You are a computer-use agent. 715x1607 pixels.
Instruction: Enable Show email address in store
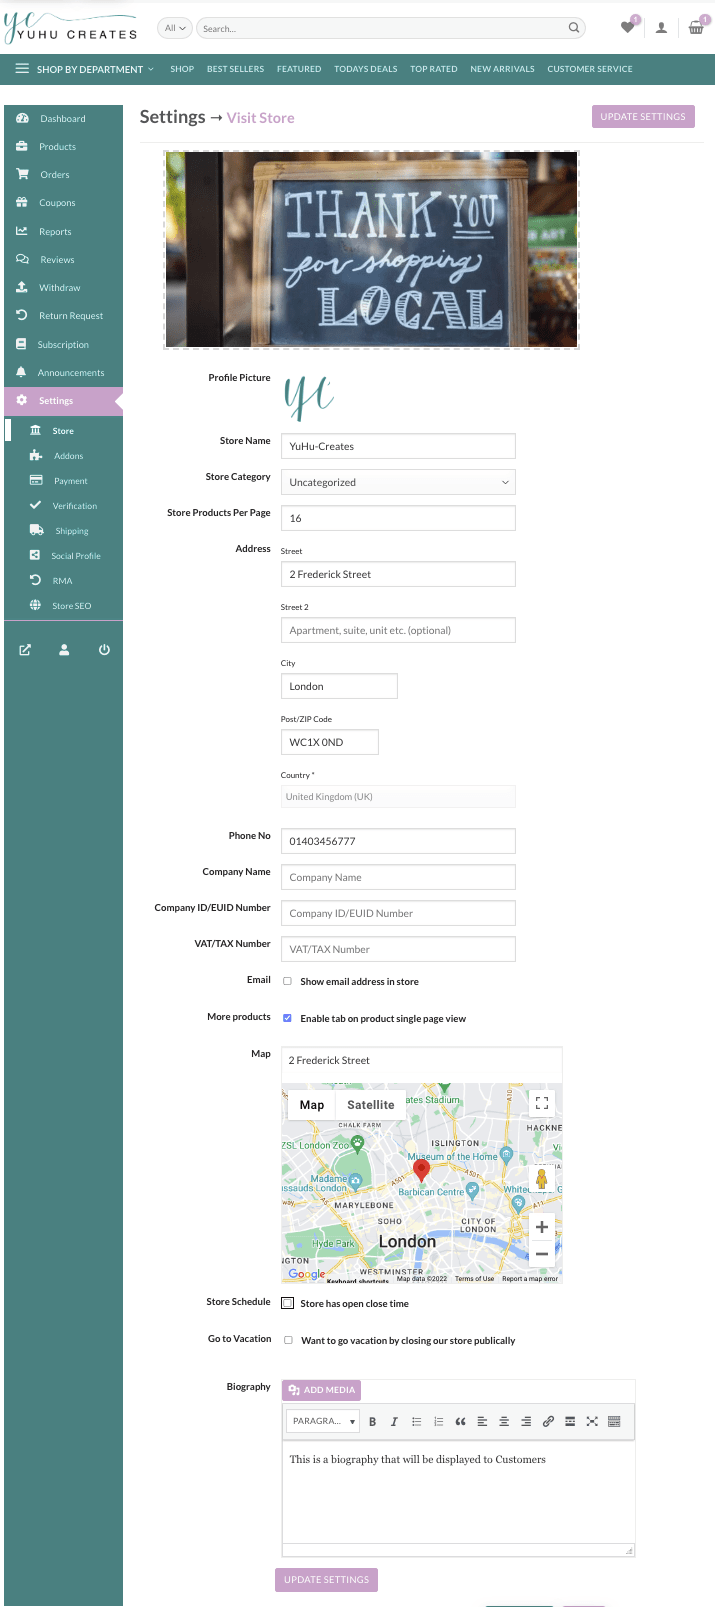pos(287,982)
